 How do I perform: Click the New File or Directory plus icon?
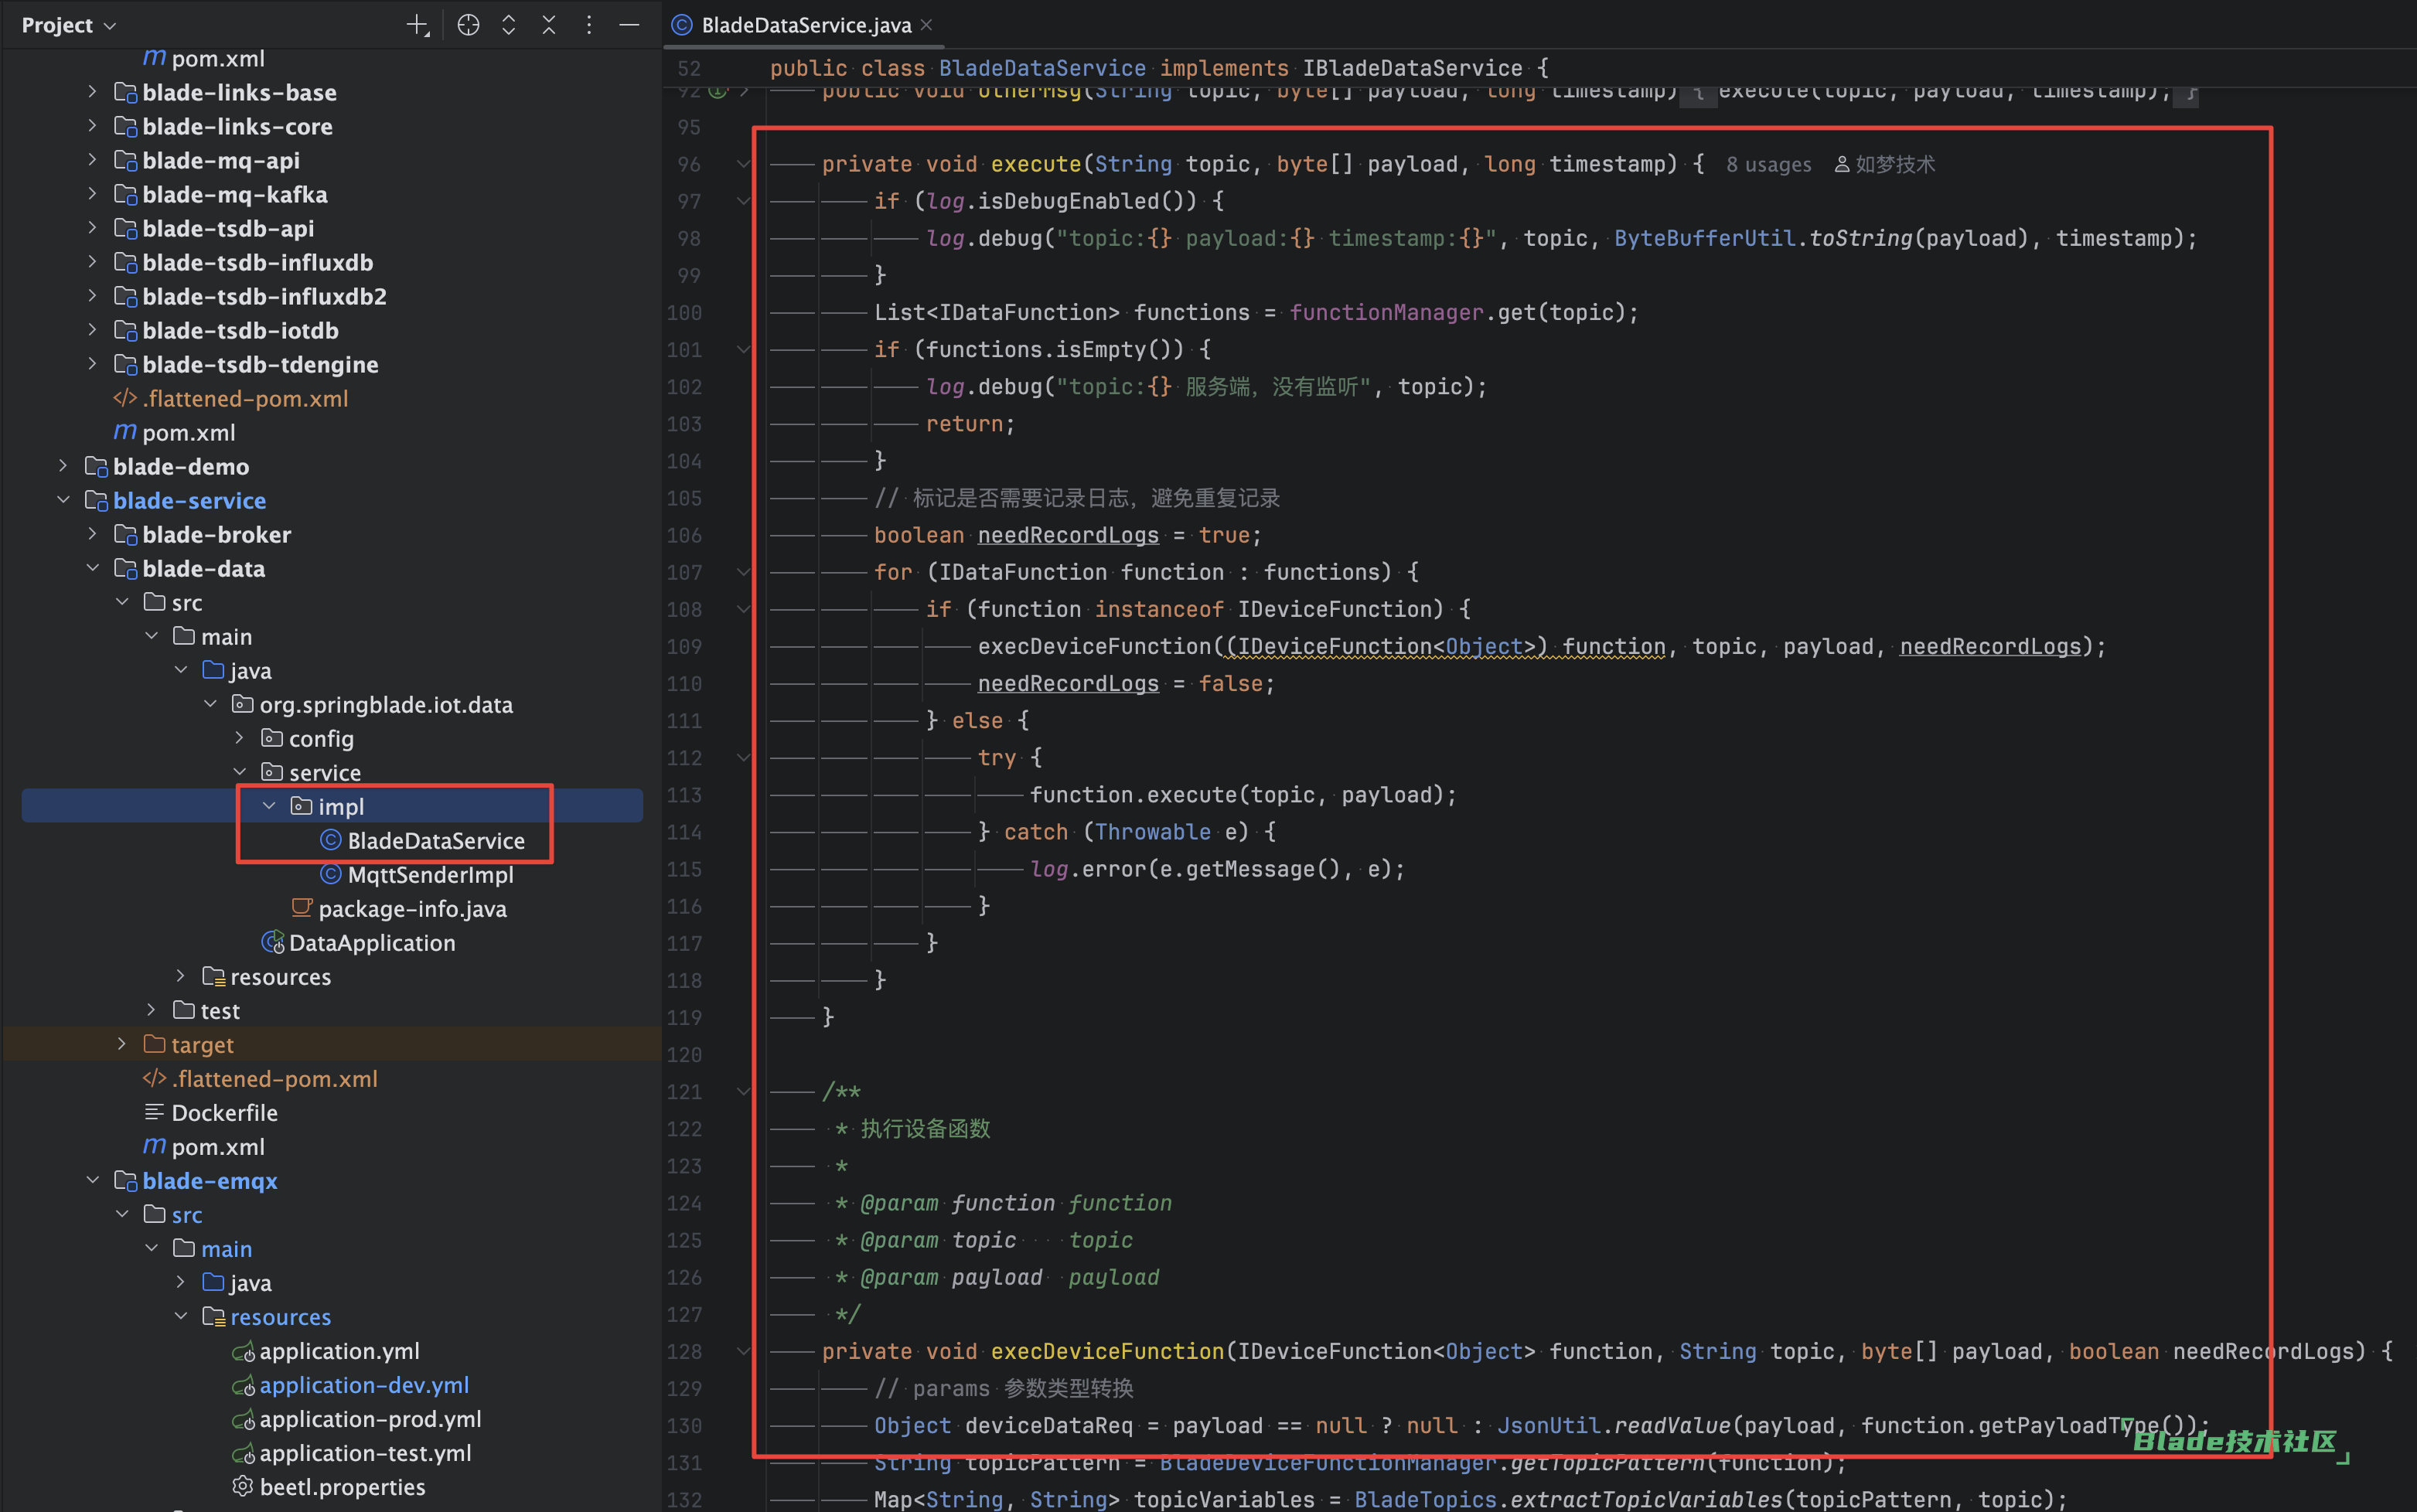(418, 25)
